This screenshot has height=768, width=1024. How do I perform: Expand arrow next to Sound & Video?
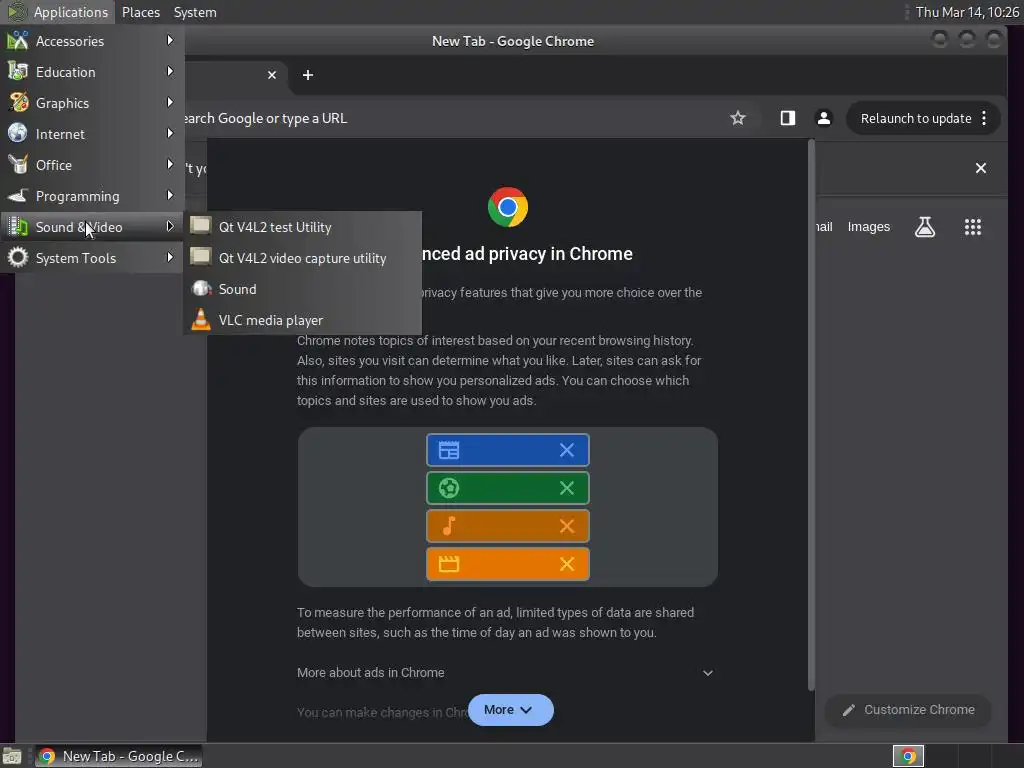[x=170, y=227]
